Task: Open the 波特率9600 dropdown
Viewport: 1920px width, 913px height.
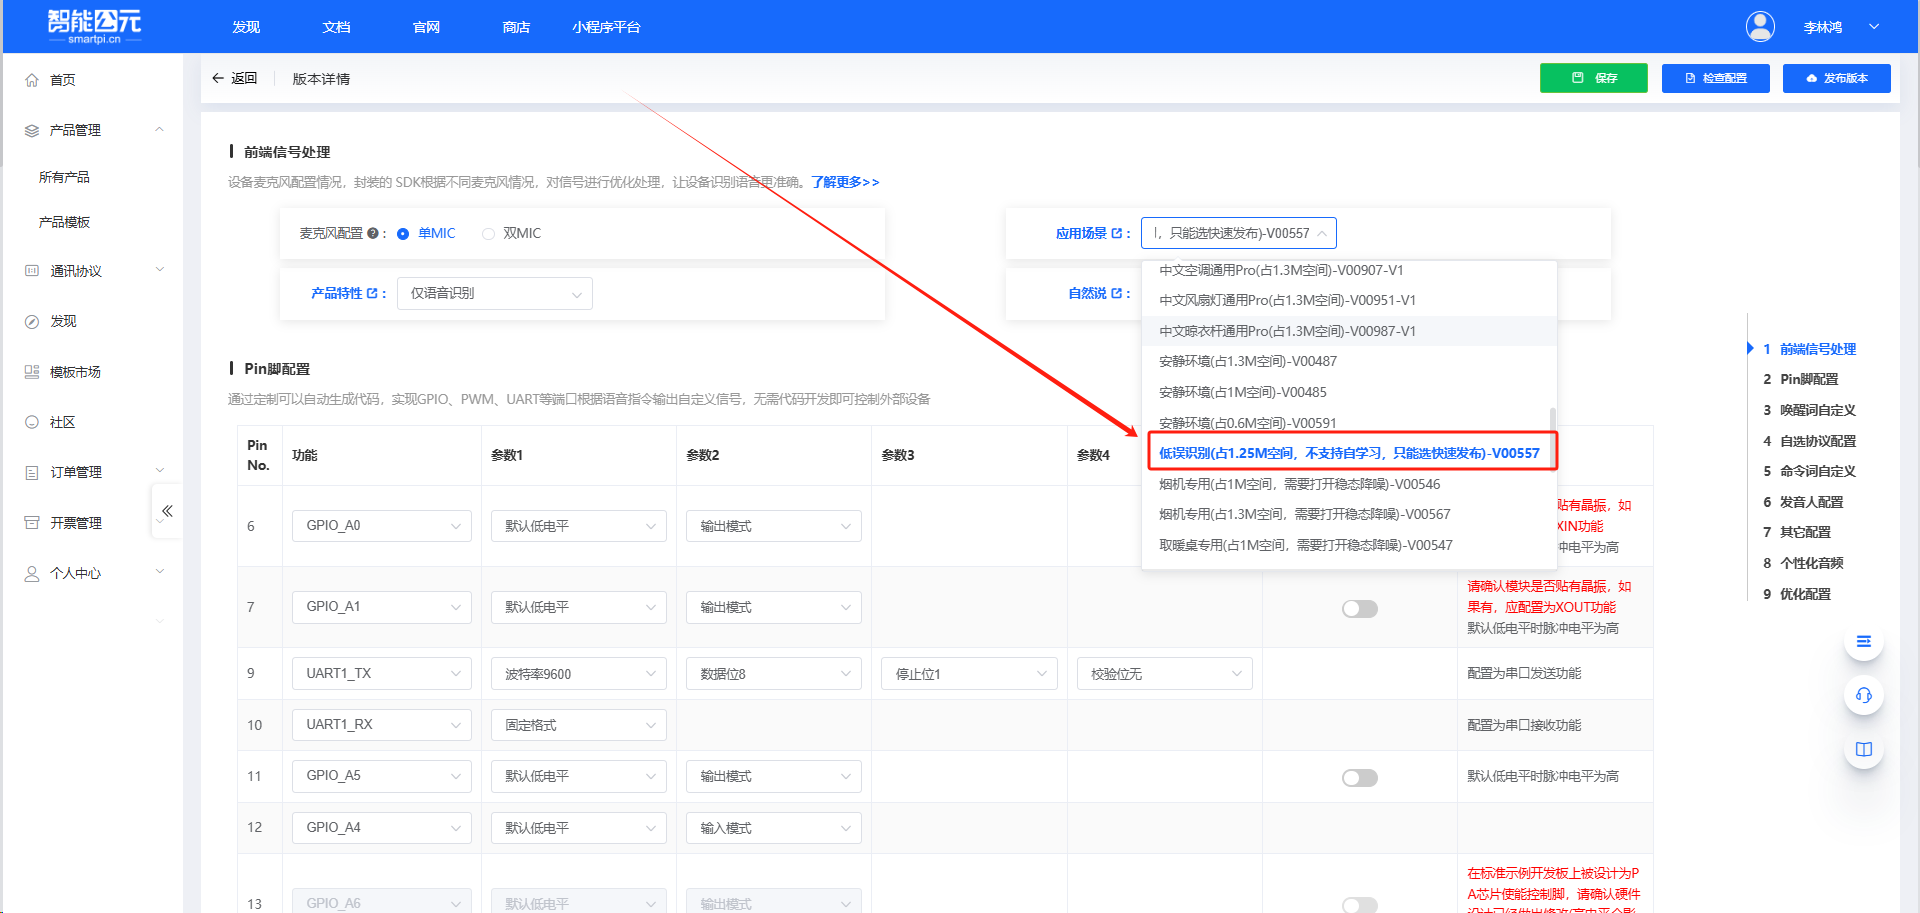Action: [x=578, y=674]
